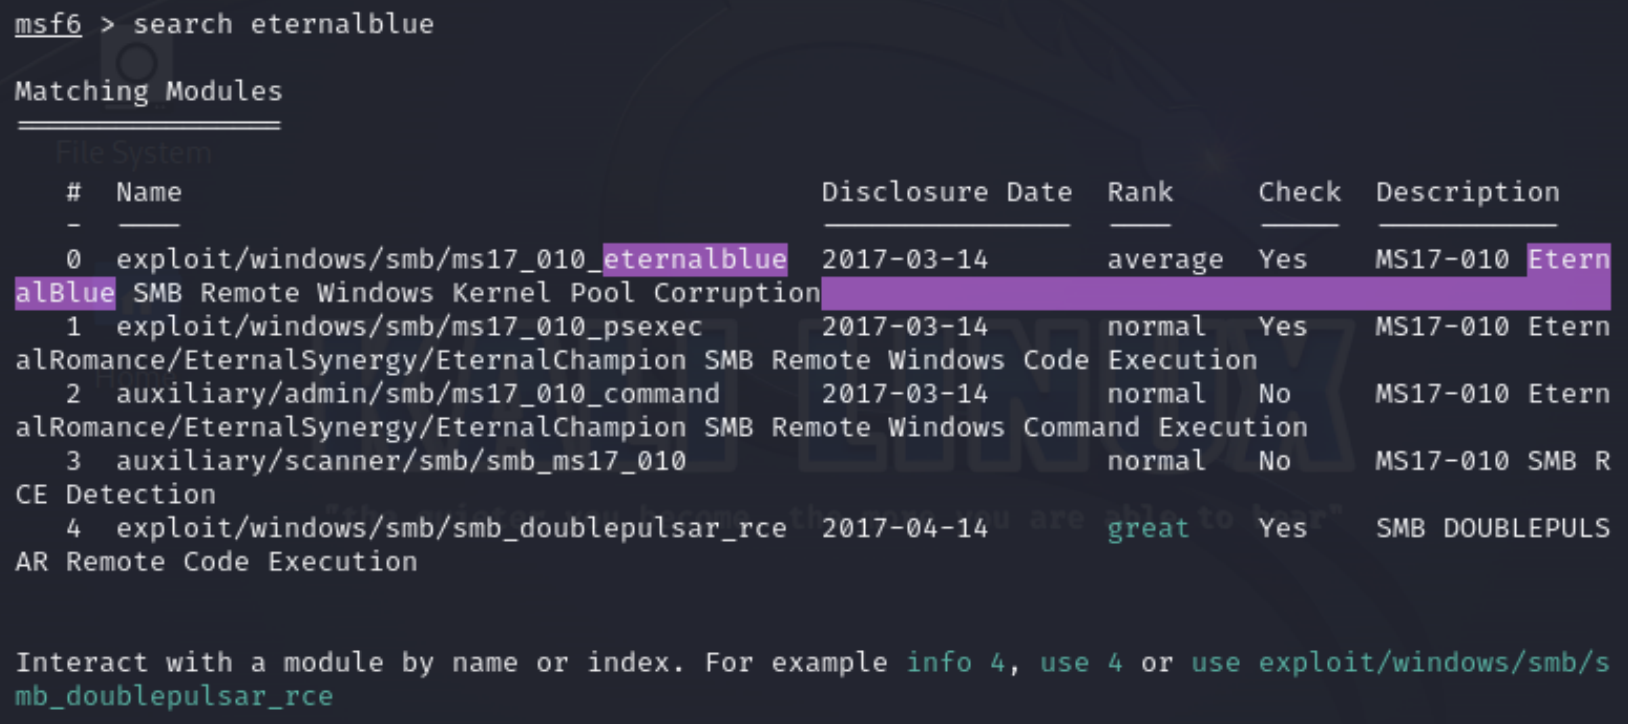The image size is (1628, 724).
Task: Click 'AR Remote Code Execution' description text
Action: [x=217, y=562]
